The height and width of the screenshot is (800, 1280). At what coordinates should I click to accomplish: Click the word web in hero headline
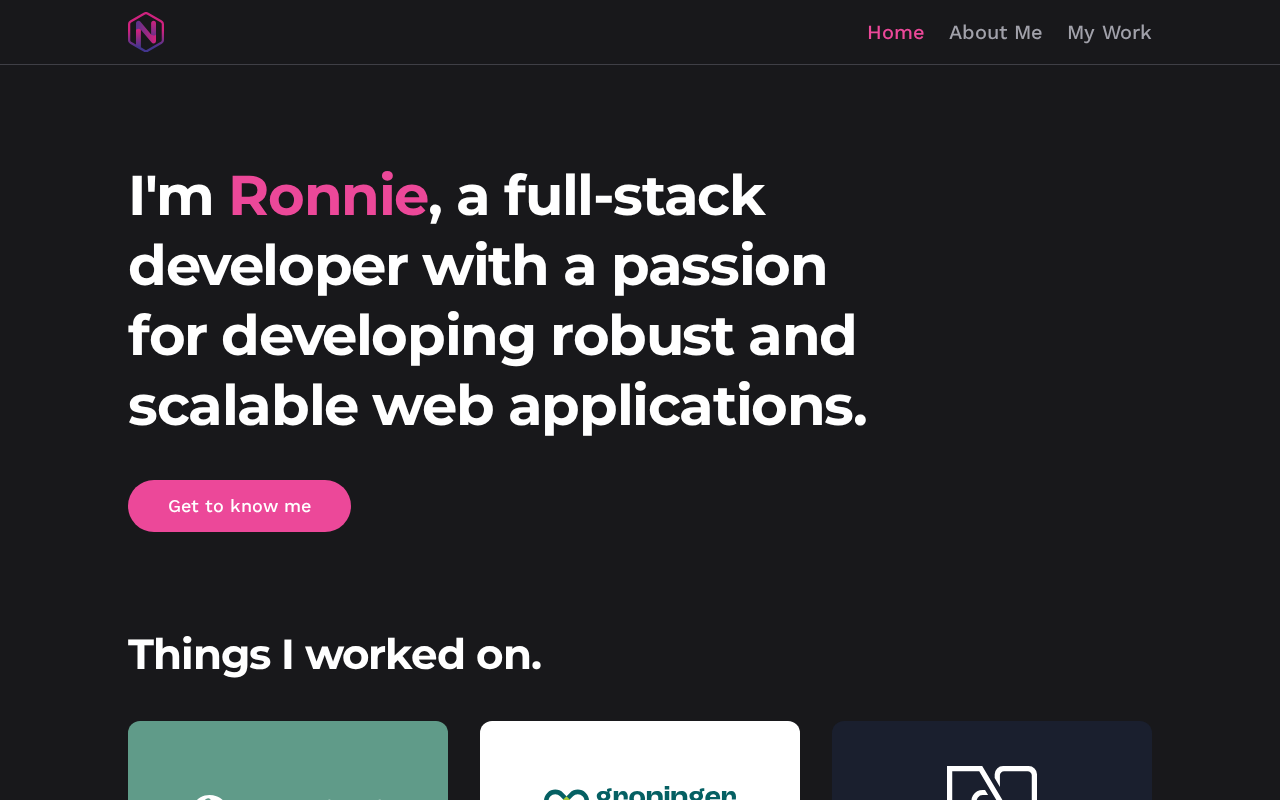433,405
